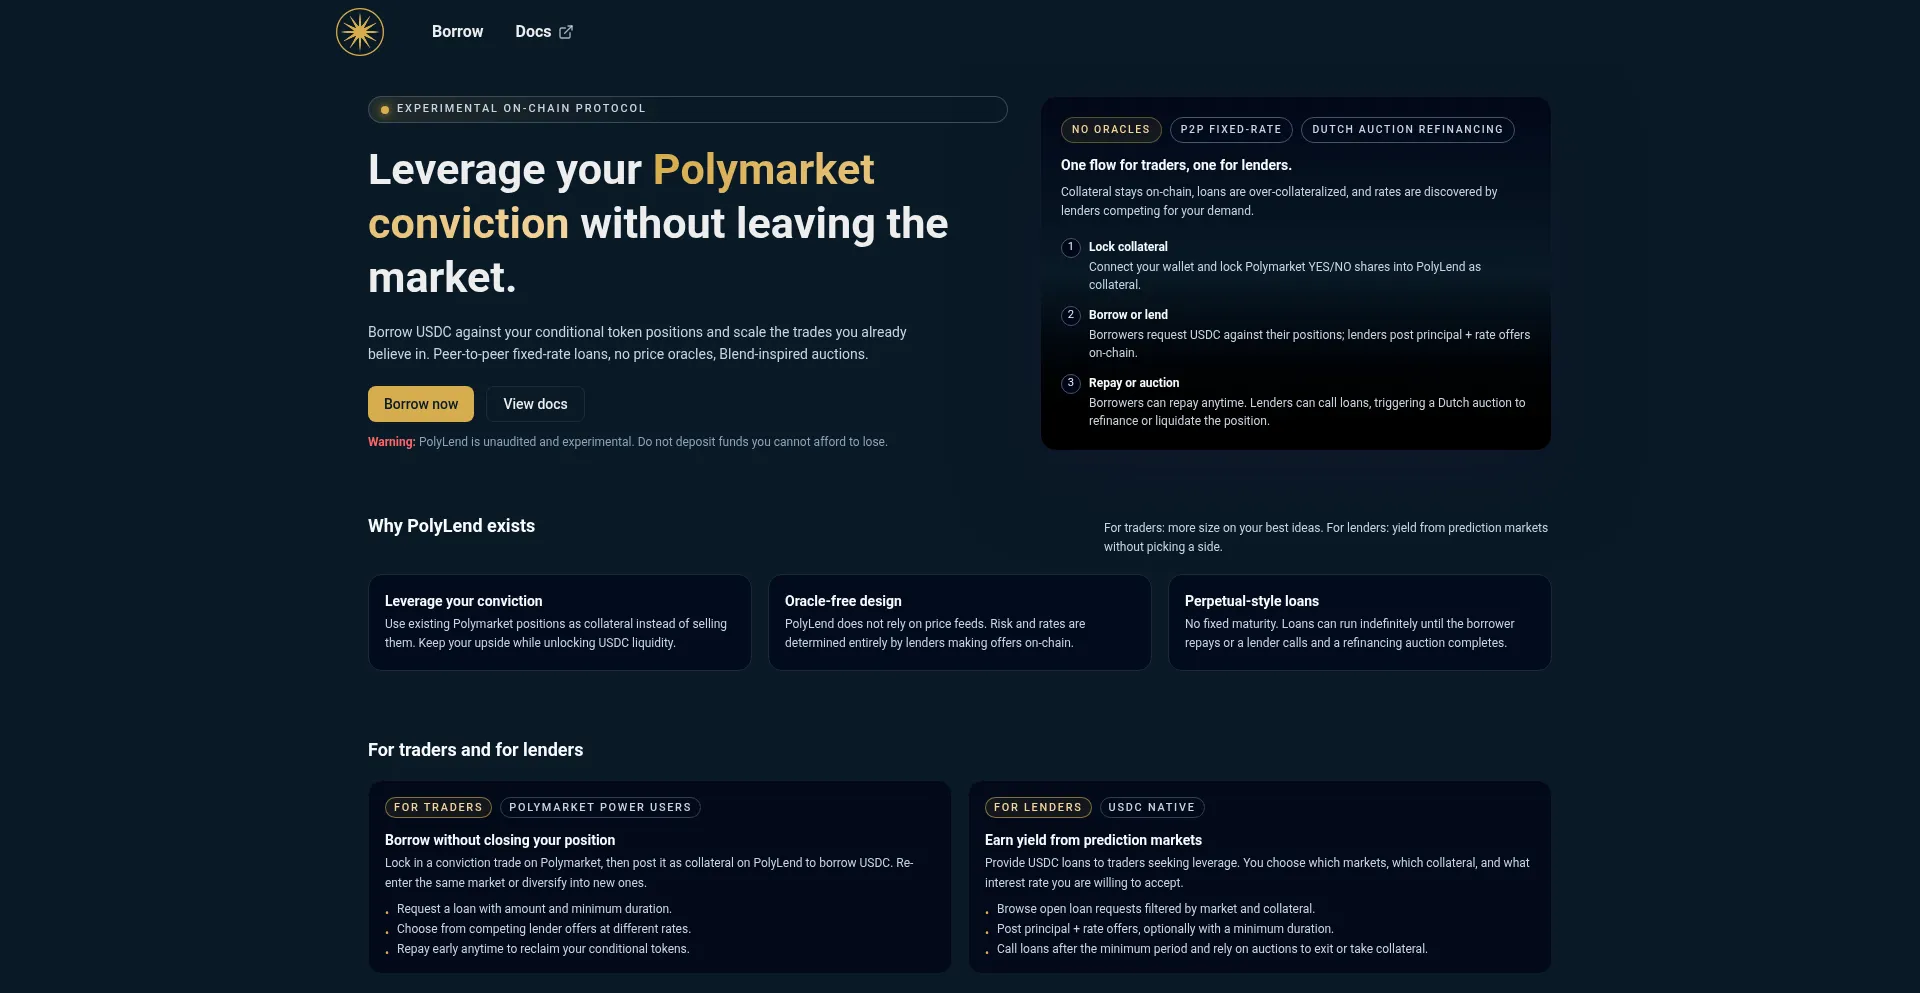Image resolution: width=1920 pixels, height=993 pixels.
Task: Select step 3 circle for Repay or auction
Action: tap(1071, 383)
